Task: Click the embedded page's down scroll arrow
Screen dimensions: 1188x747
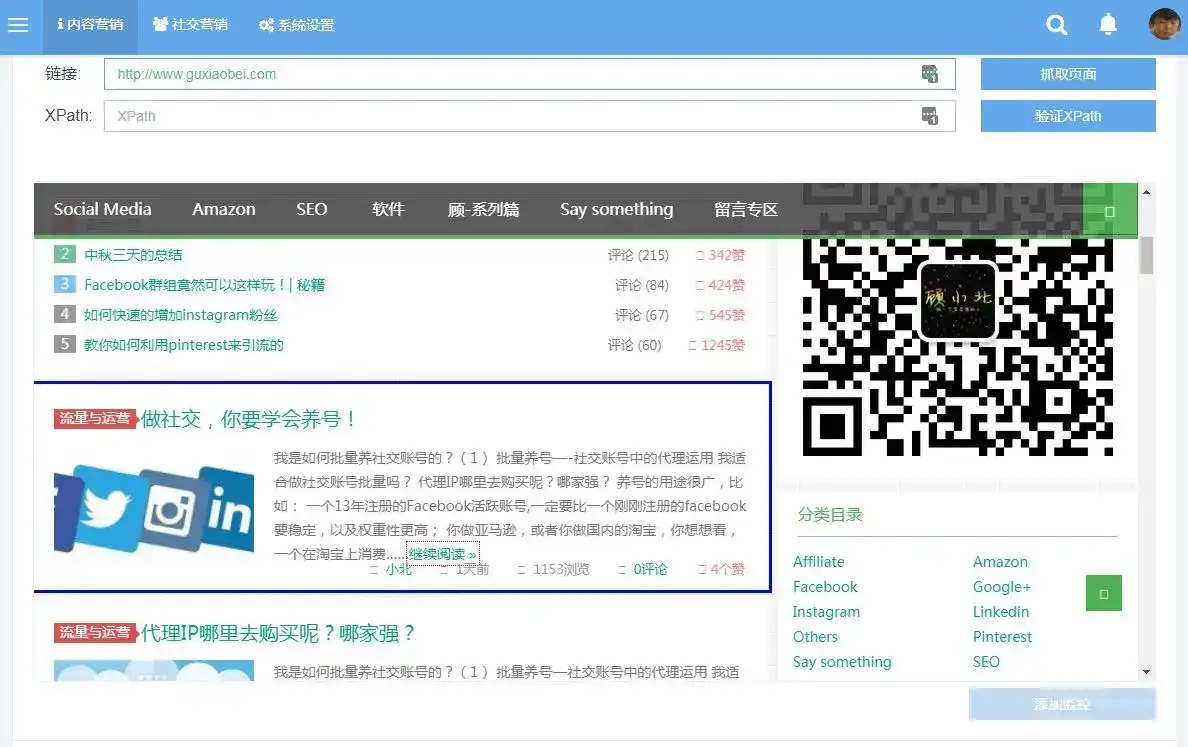Action: [1146, 672]
